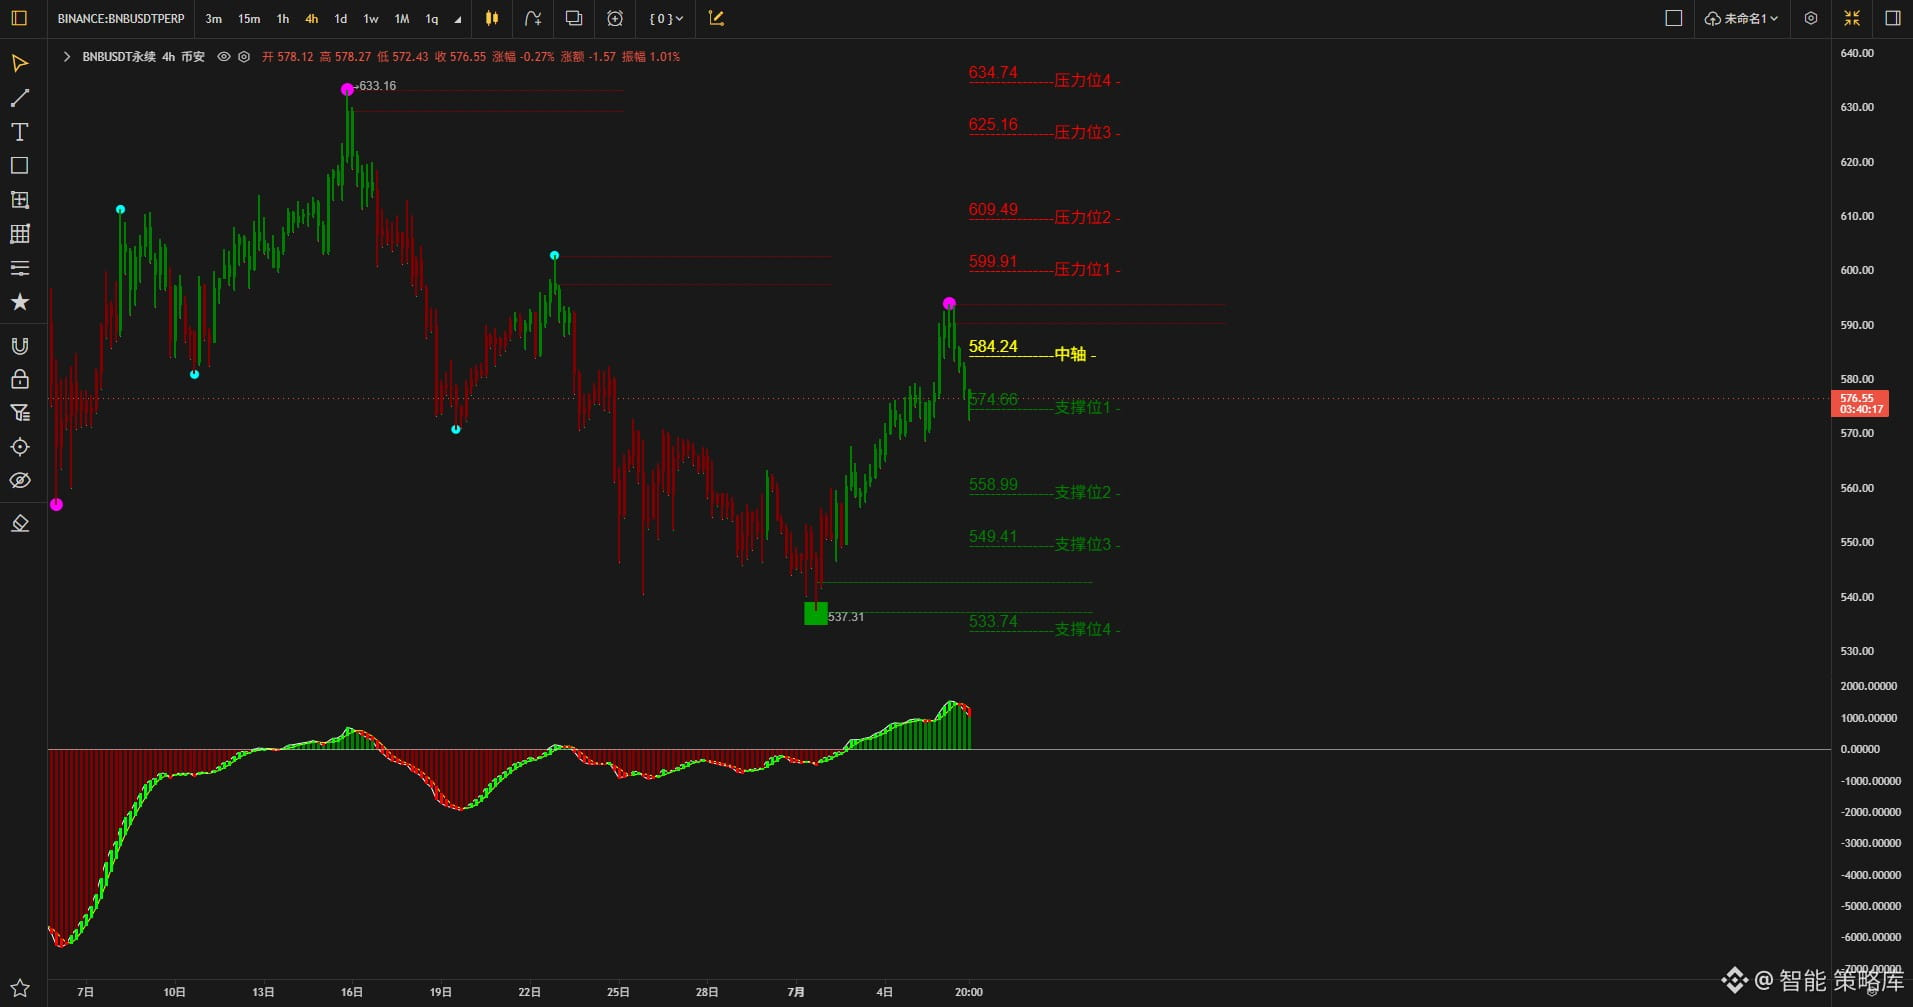
Task: Click the 609.49 压力位2 resistance label
Action: coord(1044,213)
